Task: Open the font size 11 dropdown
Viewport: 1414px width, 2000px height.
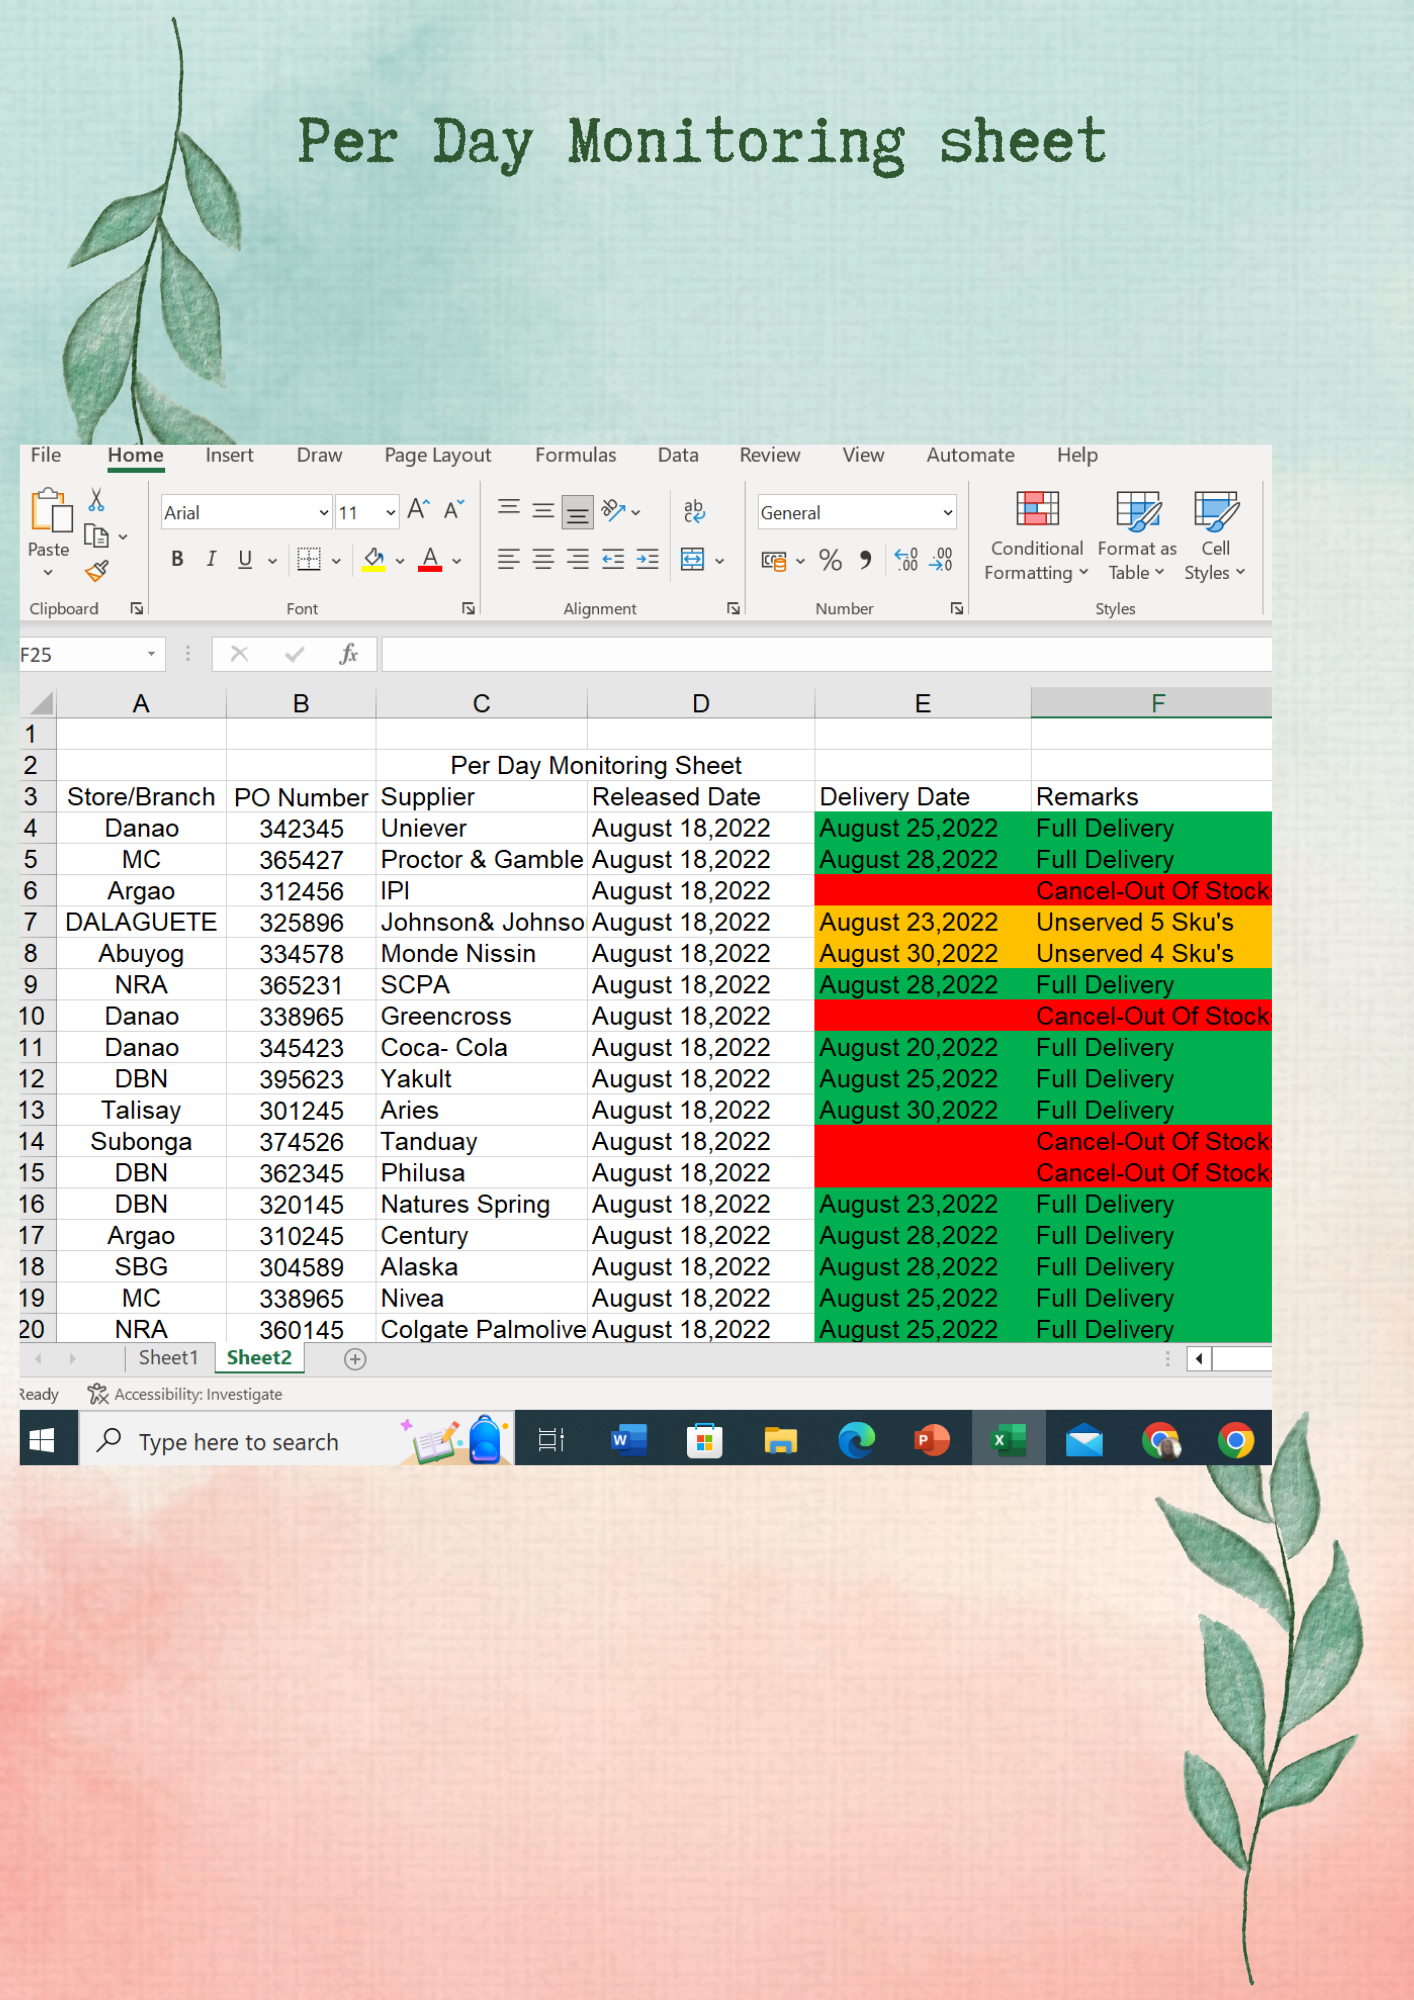Action: [390, 513]
